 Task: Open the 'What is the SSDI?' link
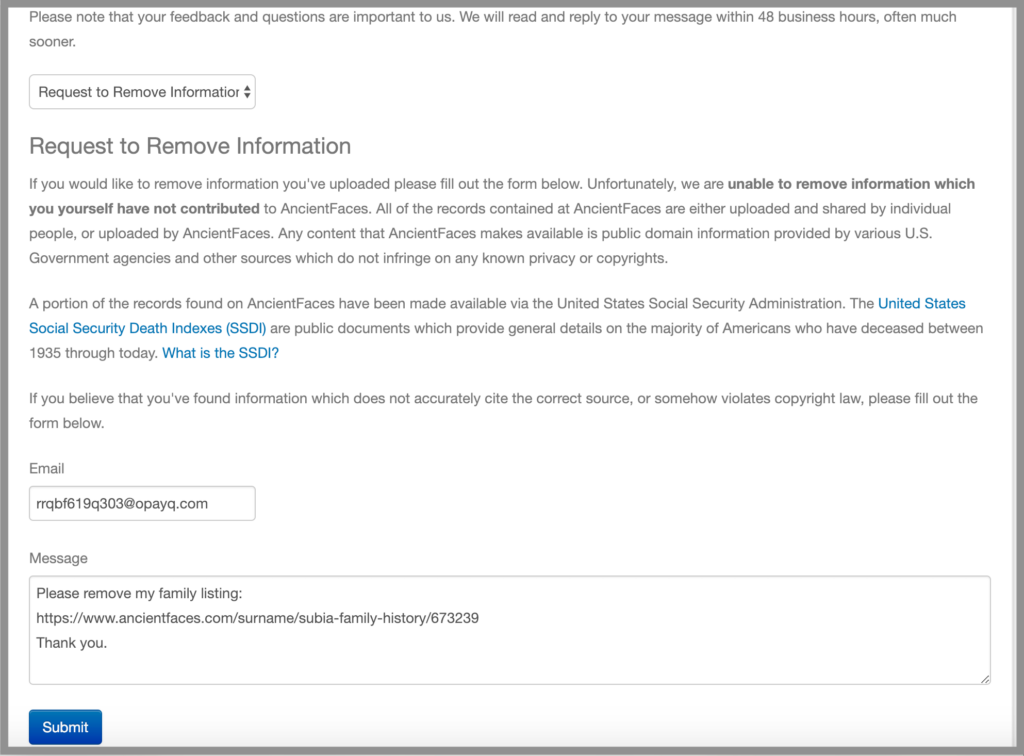point(220,352)
